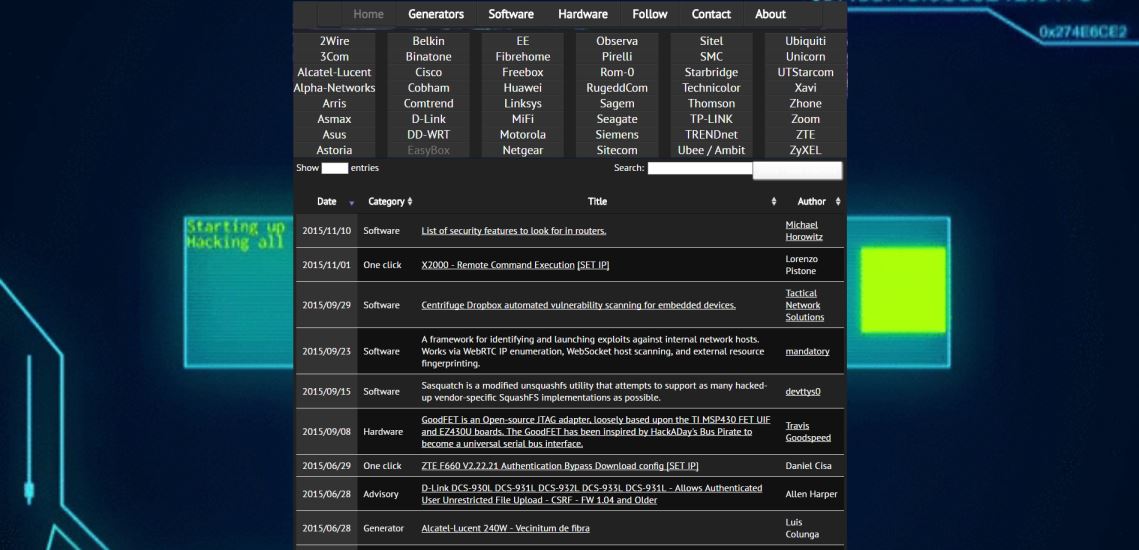
Task: Filter by DD-WRT vendor
Action: [x=429, y=135]
